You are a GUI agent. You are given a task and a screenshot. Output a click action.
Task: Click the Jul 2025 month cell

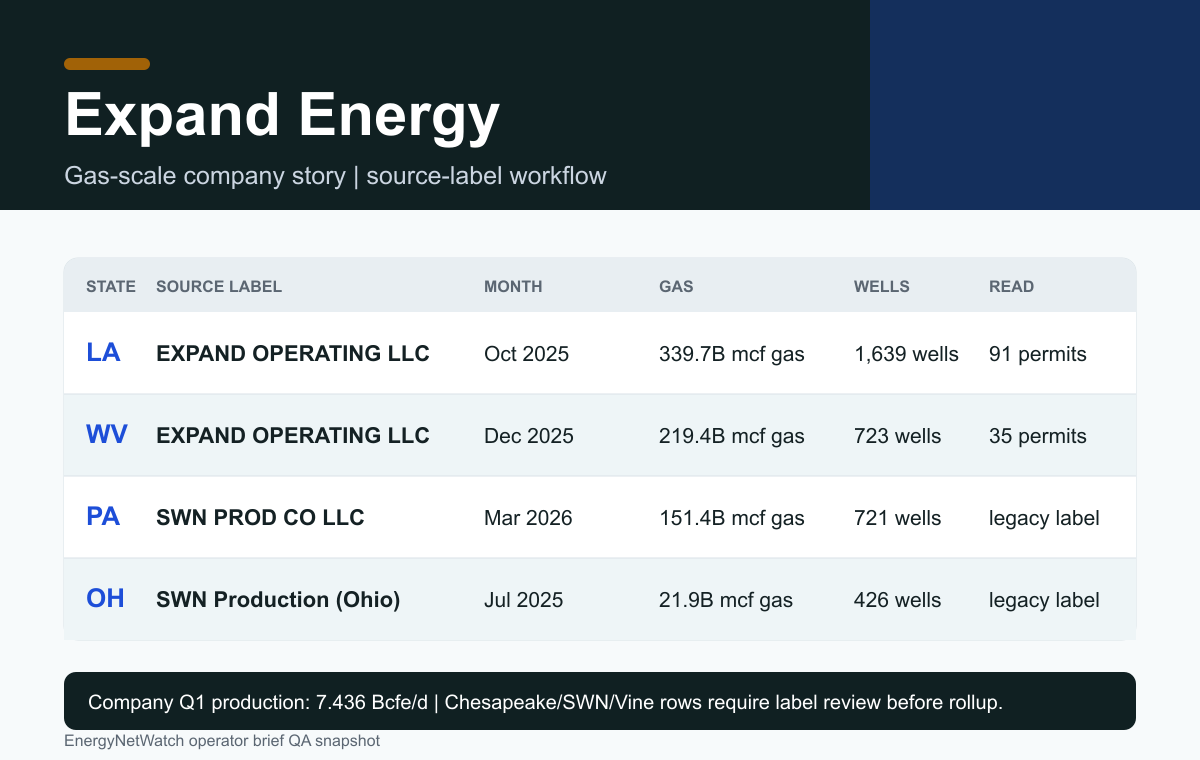coord(524,600)
